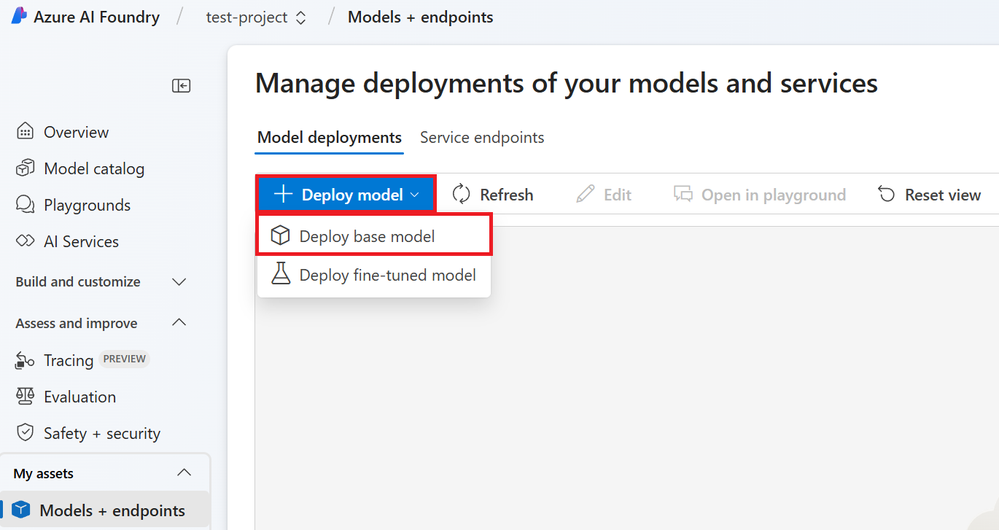Click the Reset view button

(x=929, y=195)
